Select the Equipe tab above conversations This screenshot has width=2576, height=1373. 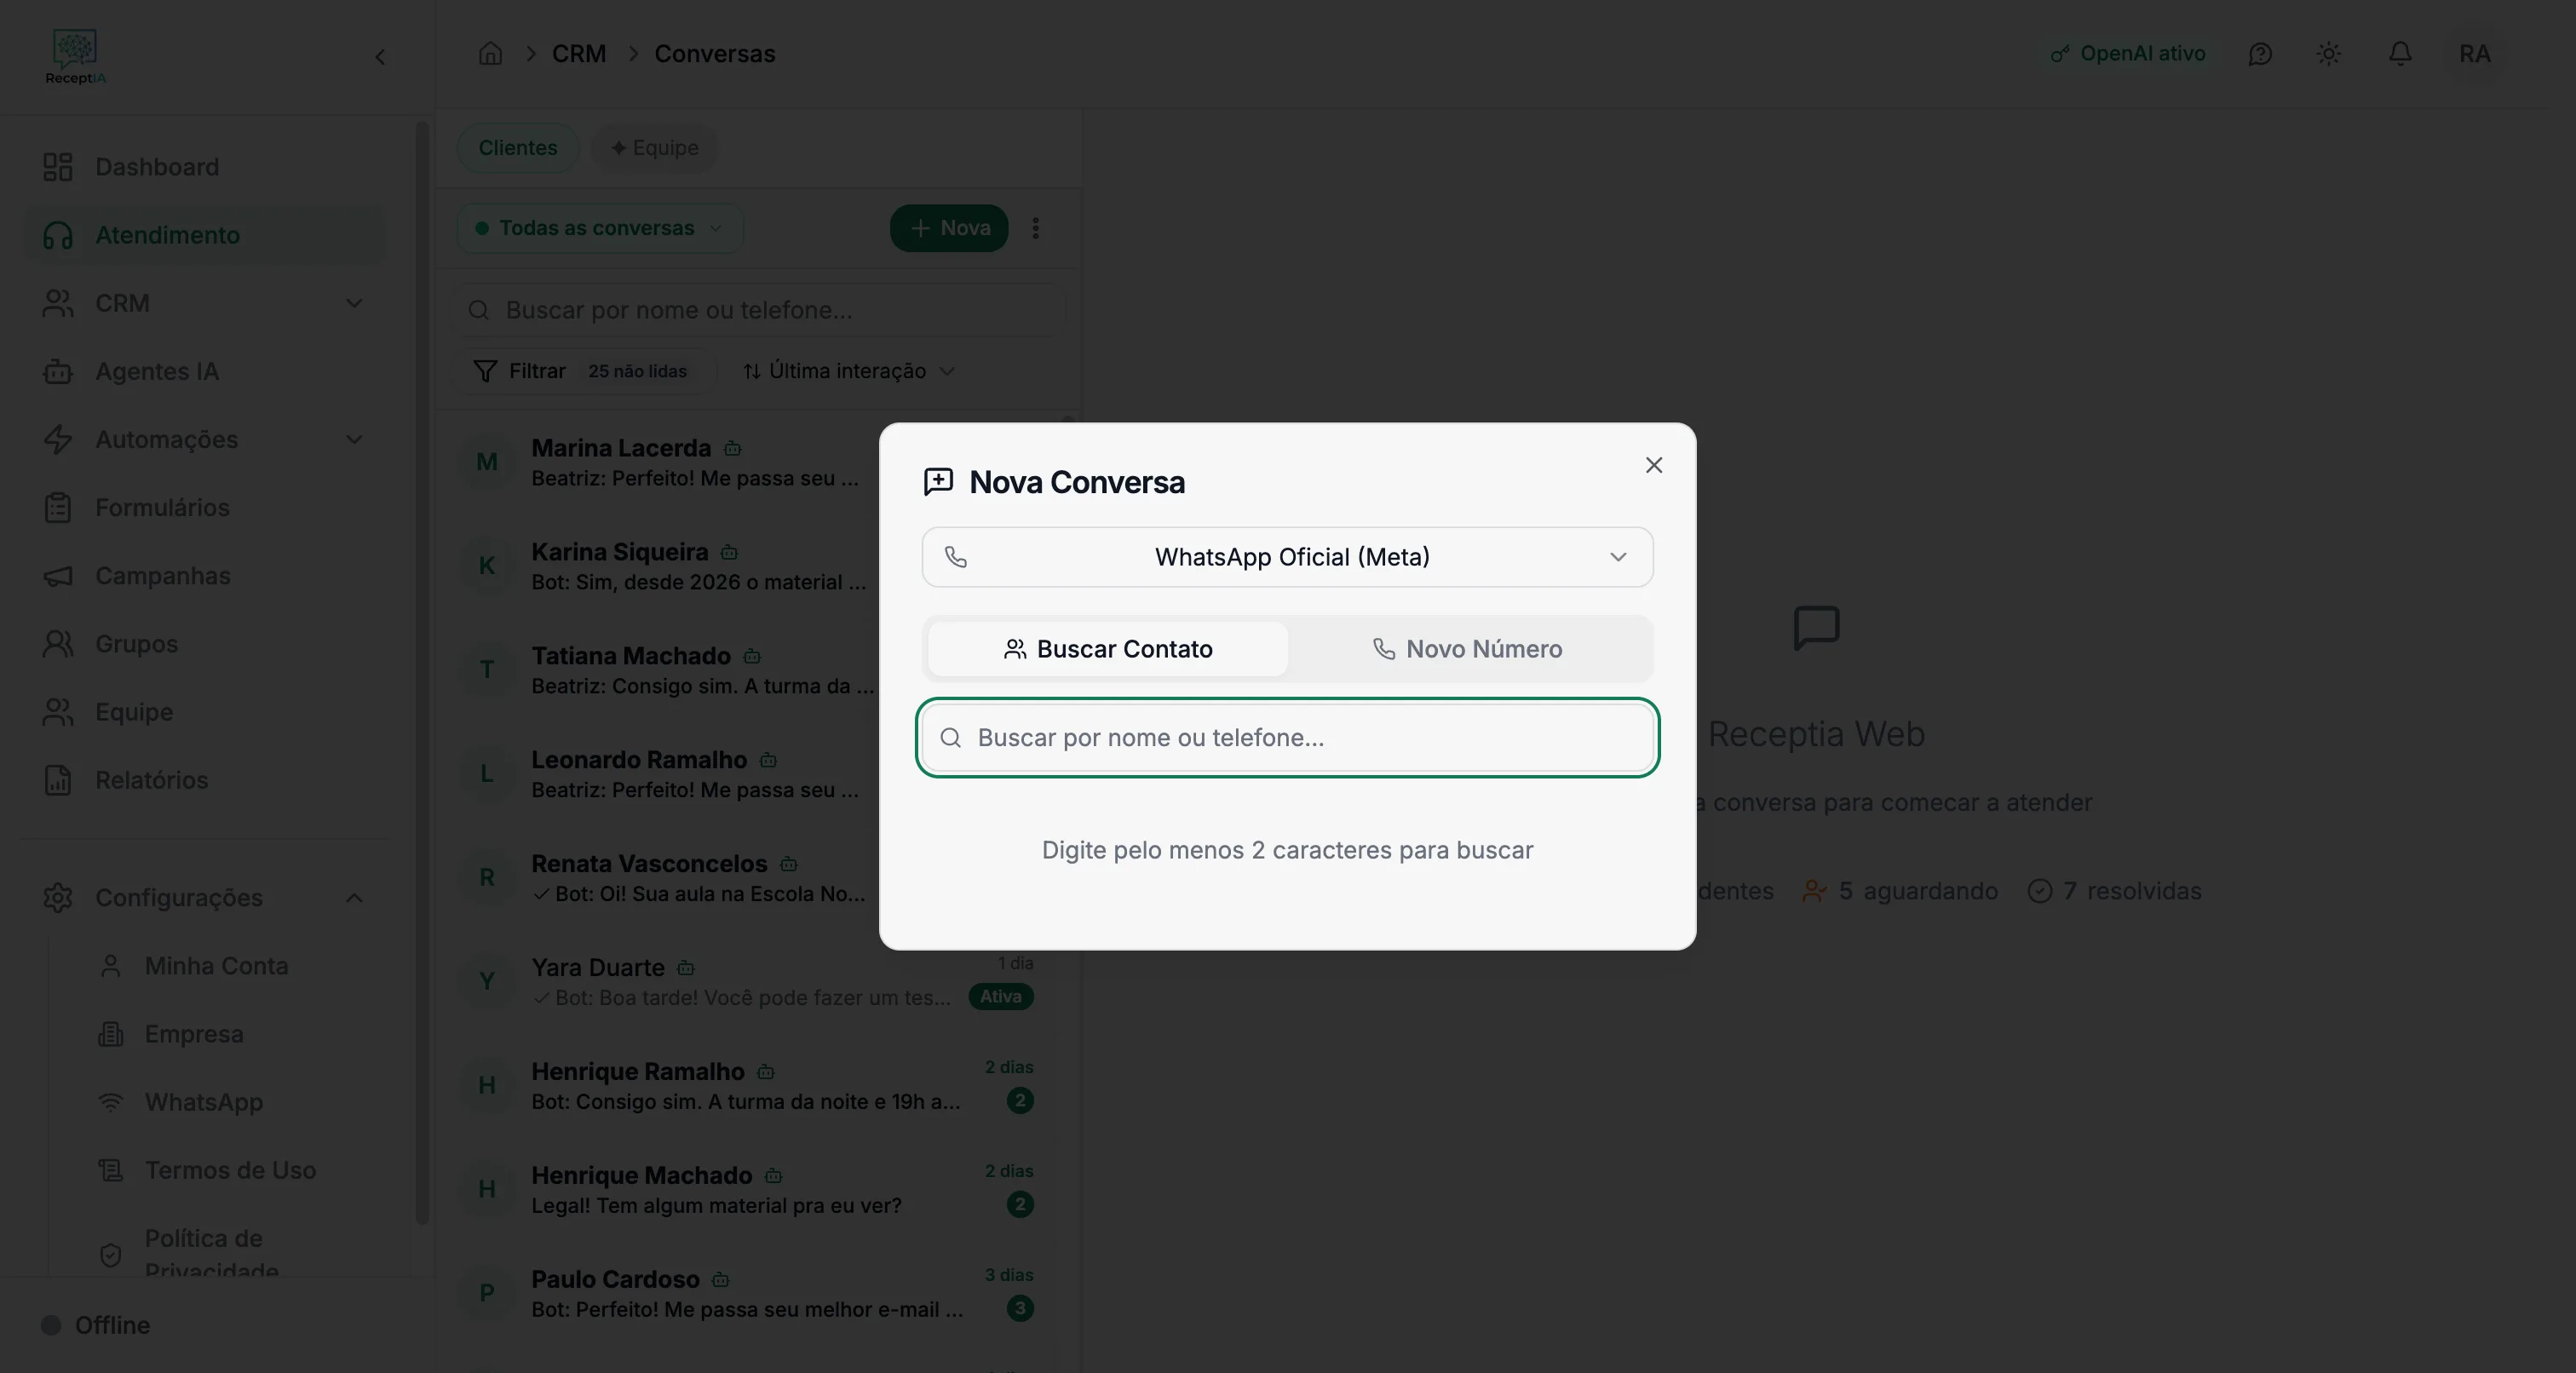[654, 148]
